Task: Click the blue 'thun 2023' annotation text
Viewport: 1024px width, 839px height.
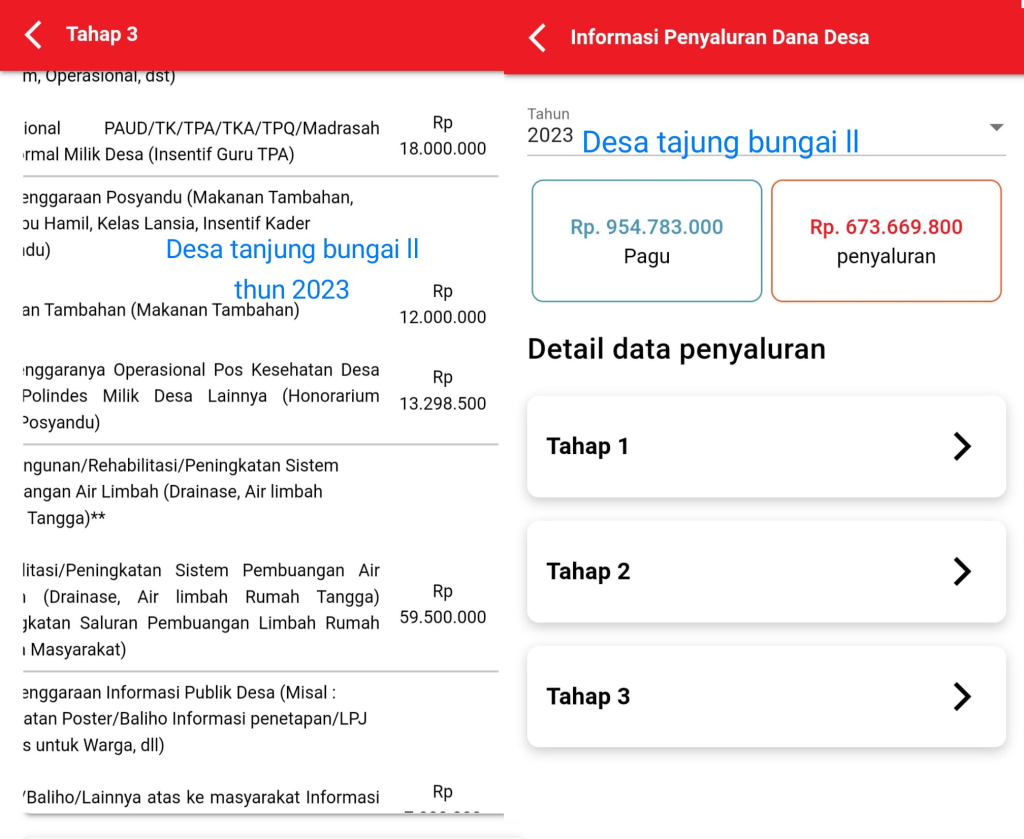Action: (291, 290)
